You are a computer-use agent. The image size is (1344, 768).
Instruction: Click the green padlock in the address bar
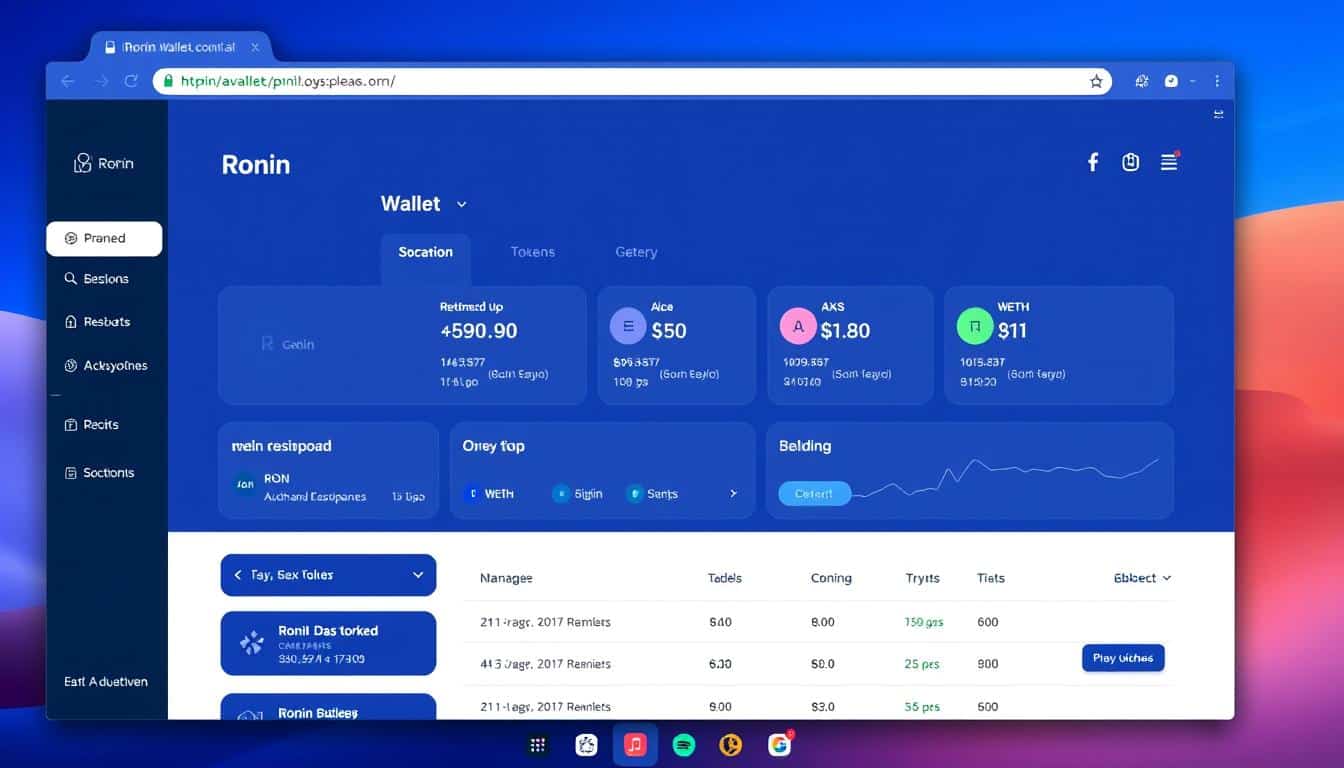click(168, 81)
